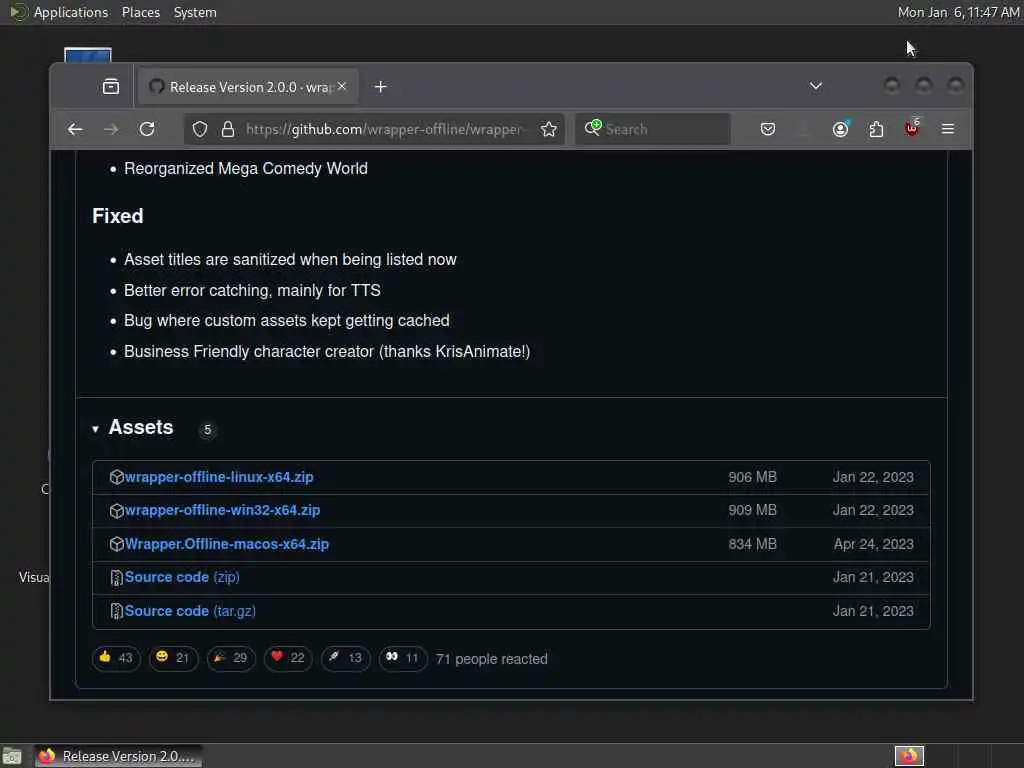Viewport: 1024px width, 768px height.
Task: Click the '906 MB' file size
Action: click(752, 477)
